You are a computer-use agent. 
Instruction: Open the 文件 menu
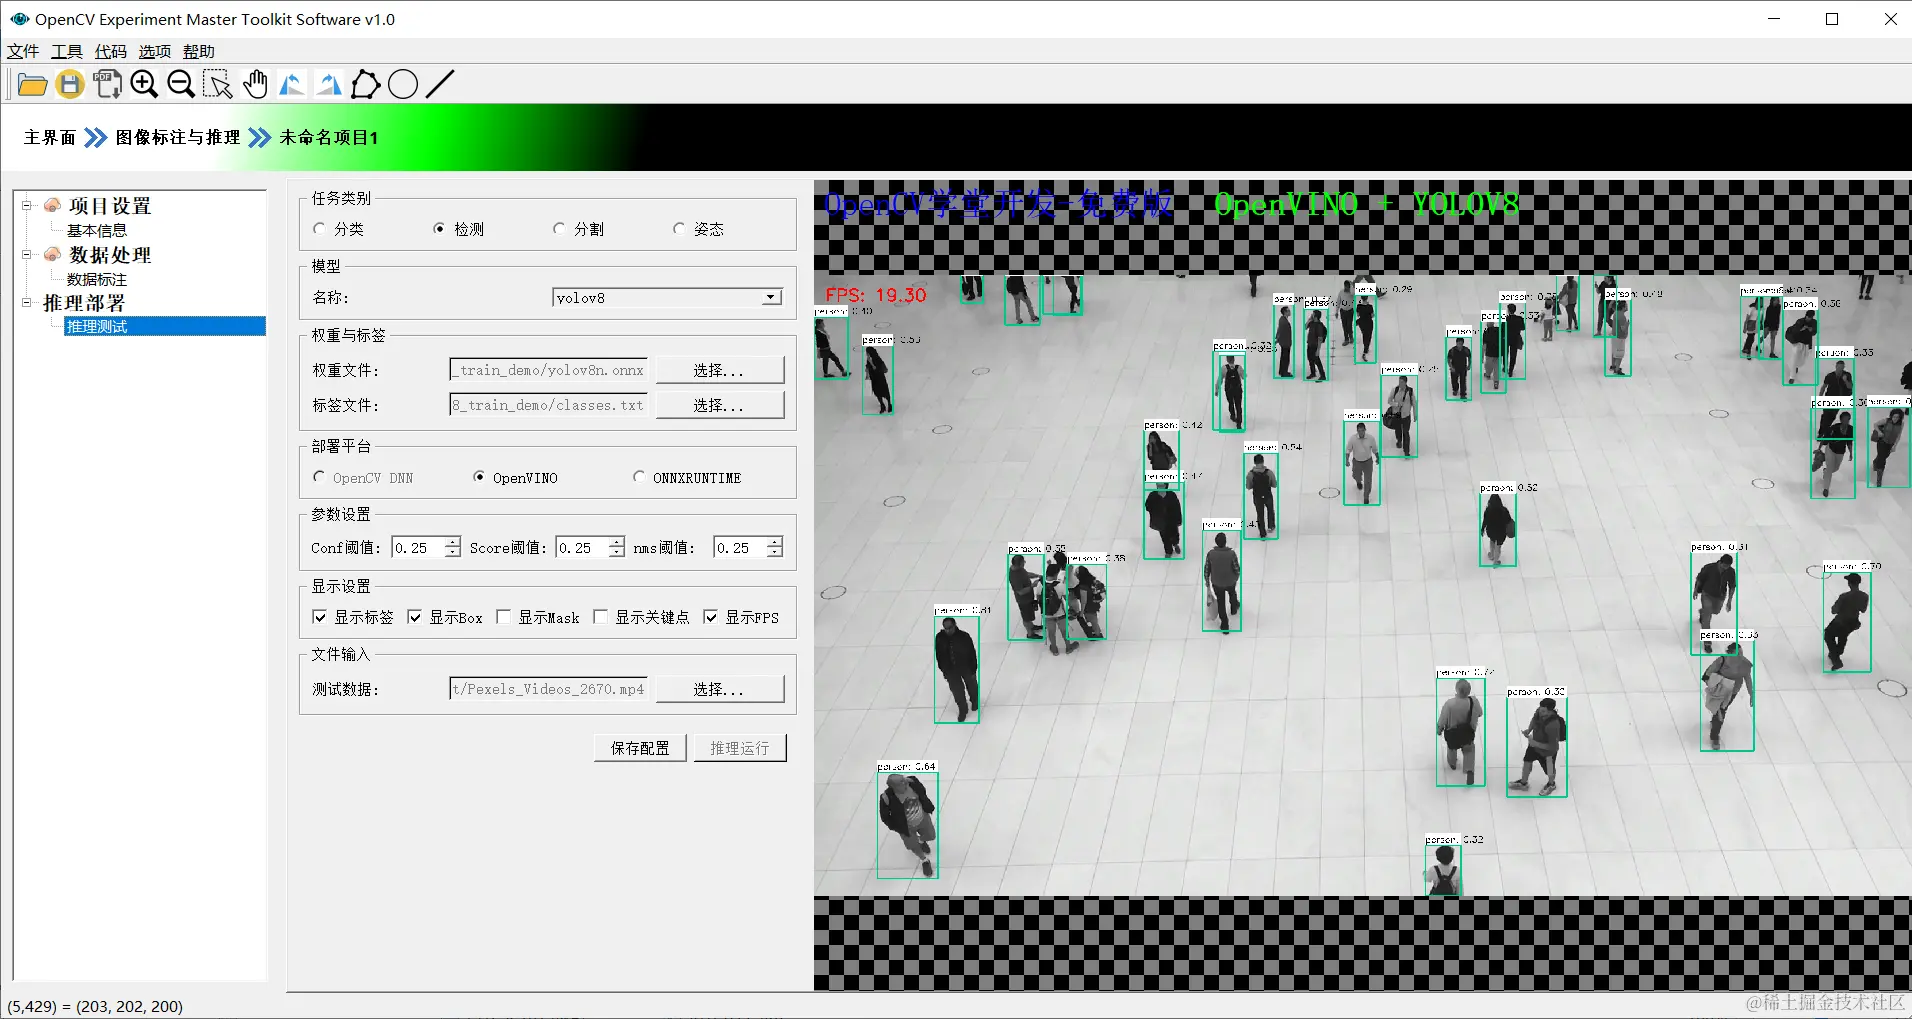23,52
